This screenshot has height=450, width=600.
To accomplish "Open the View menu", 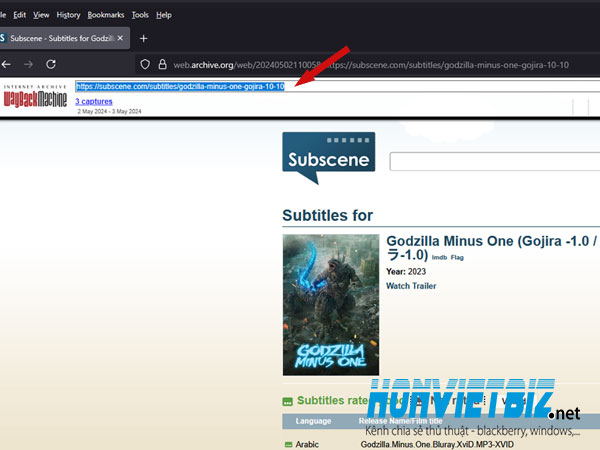I will point(41,15).
